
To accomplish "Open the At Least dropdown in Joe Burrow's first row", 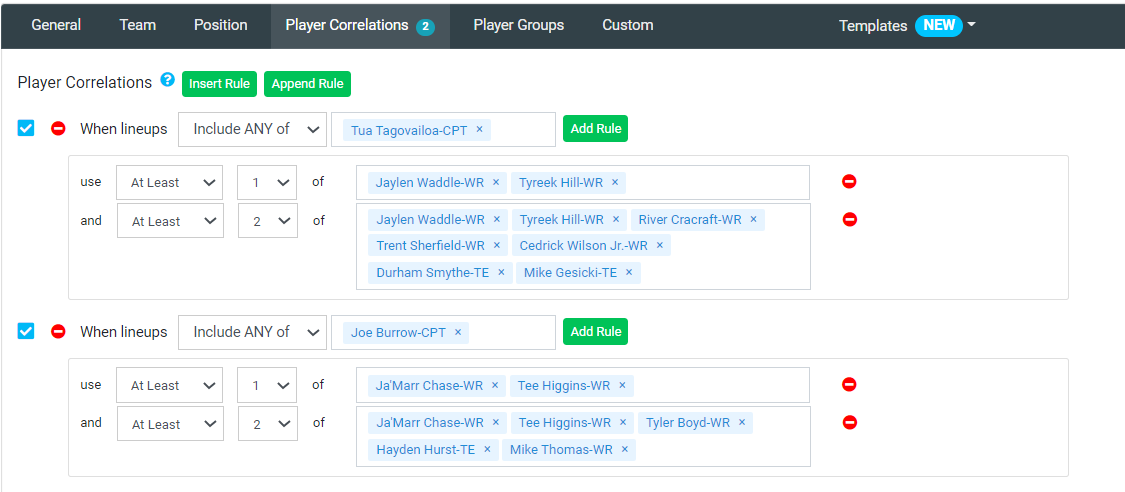I will pos(169,386).
